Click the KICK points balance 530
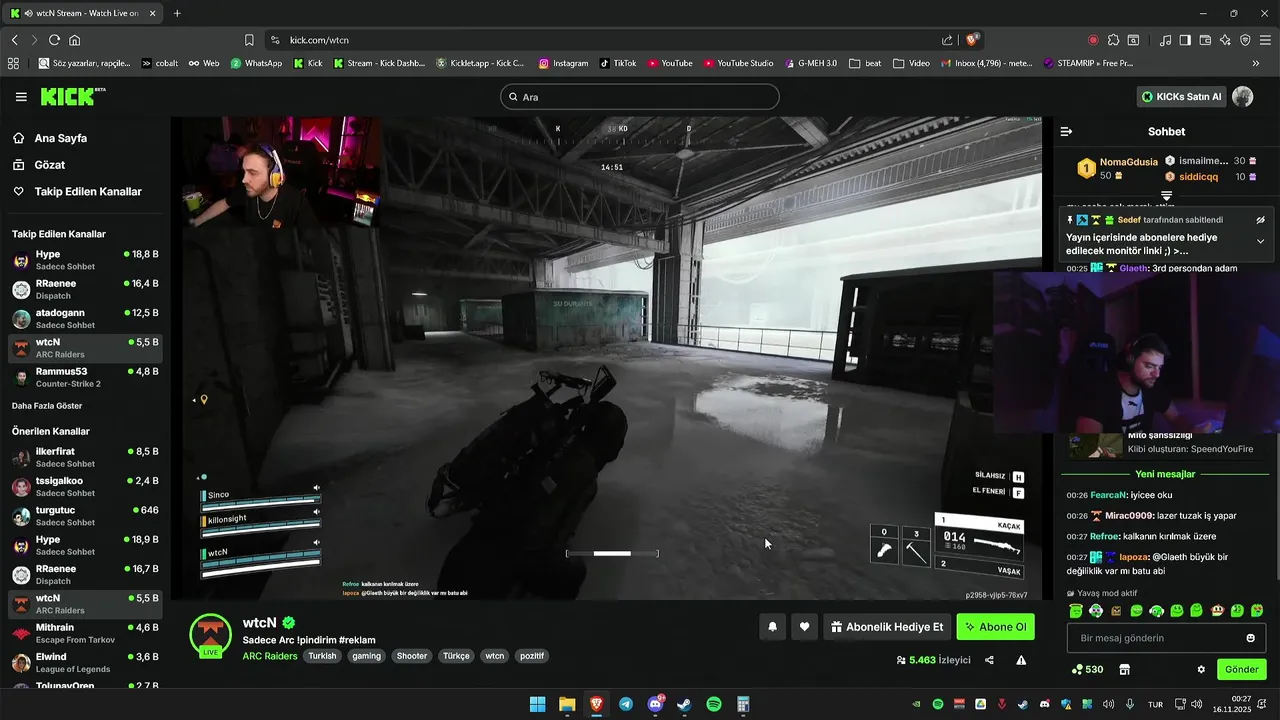1280x720 pixels. [1088, 669]
